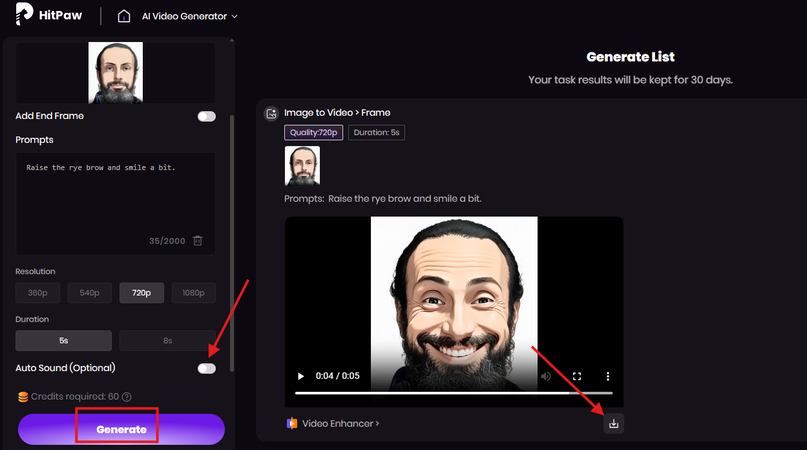The height and width of the screenshot is (450, 807).
Task: Enter fullscreen video mode
Action: tap(577, 377)
